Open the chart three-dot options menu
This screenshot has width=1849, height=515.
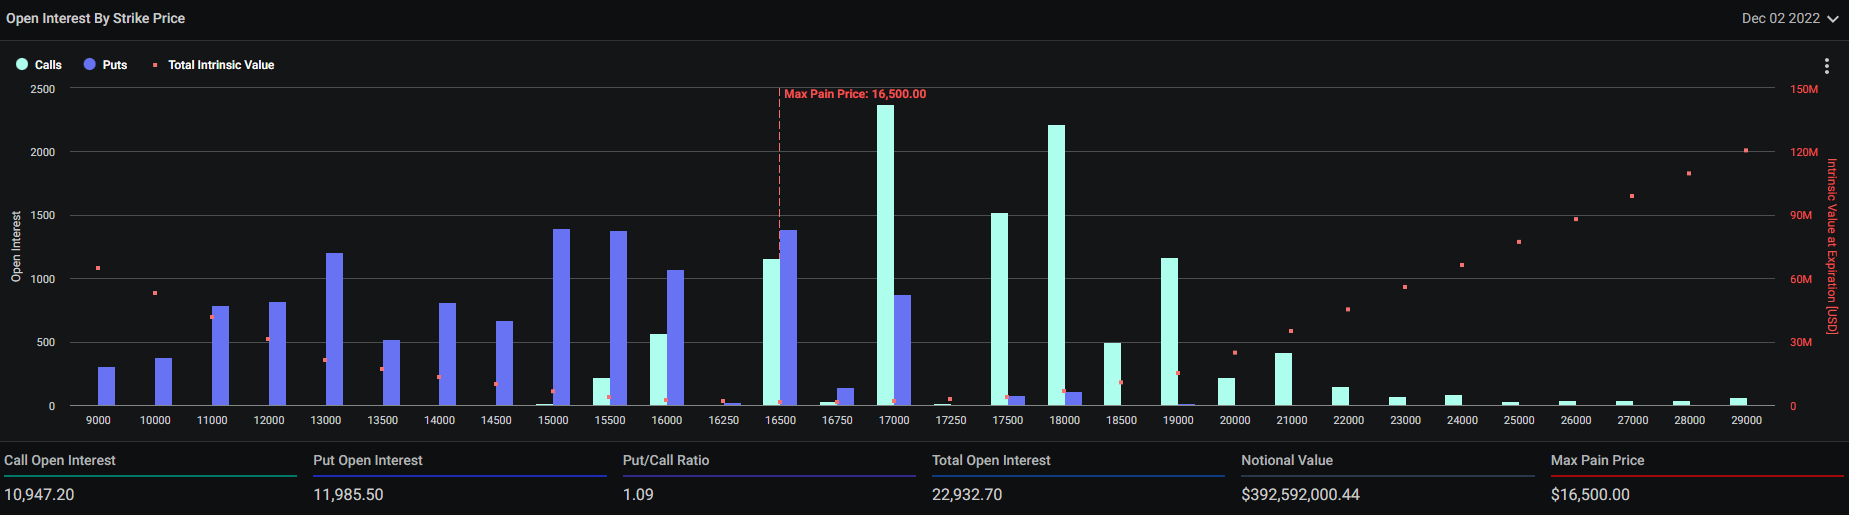click(1826, 66)
